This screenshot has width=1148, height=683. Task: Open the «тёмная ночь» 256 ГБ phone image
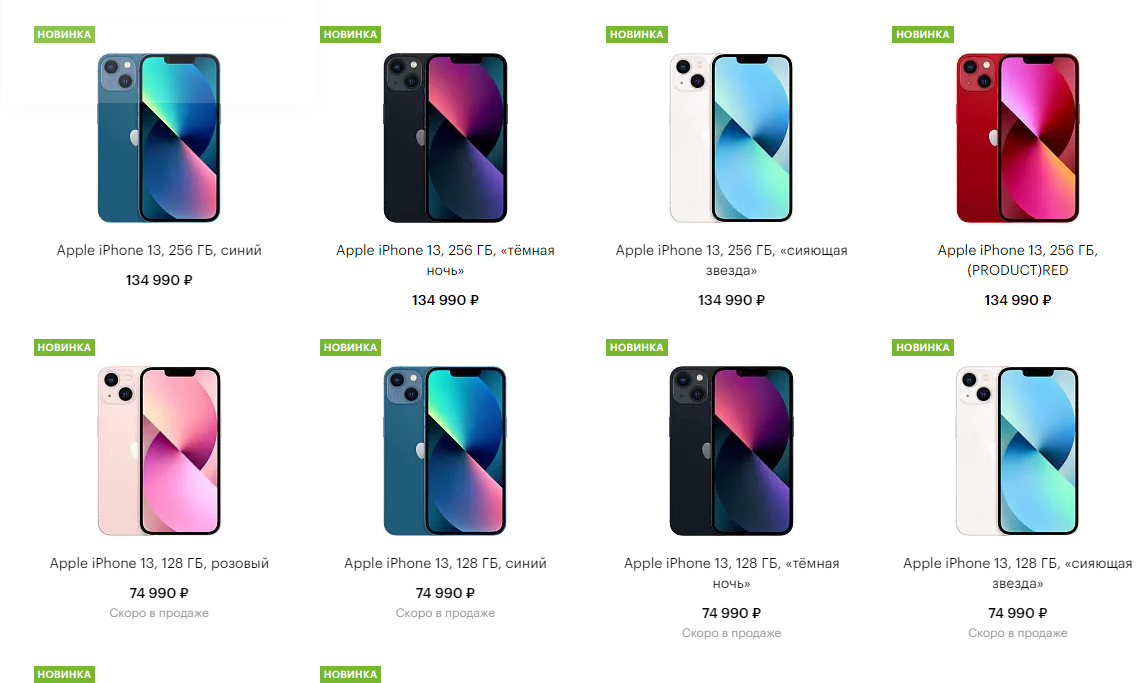[445, 137]
